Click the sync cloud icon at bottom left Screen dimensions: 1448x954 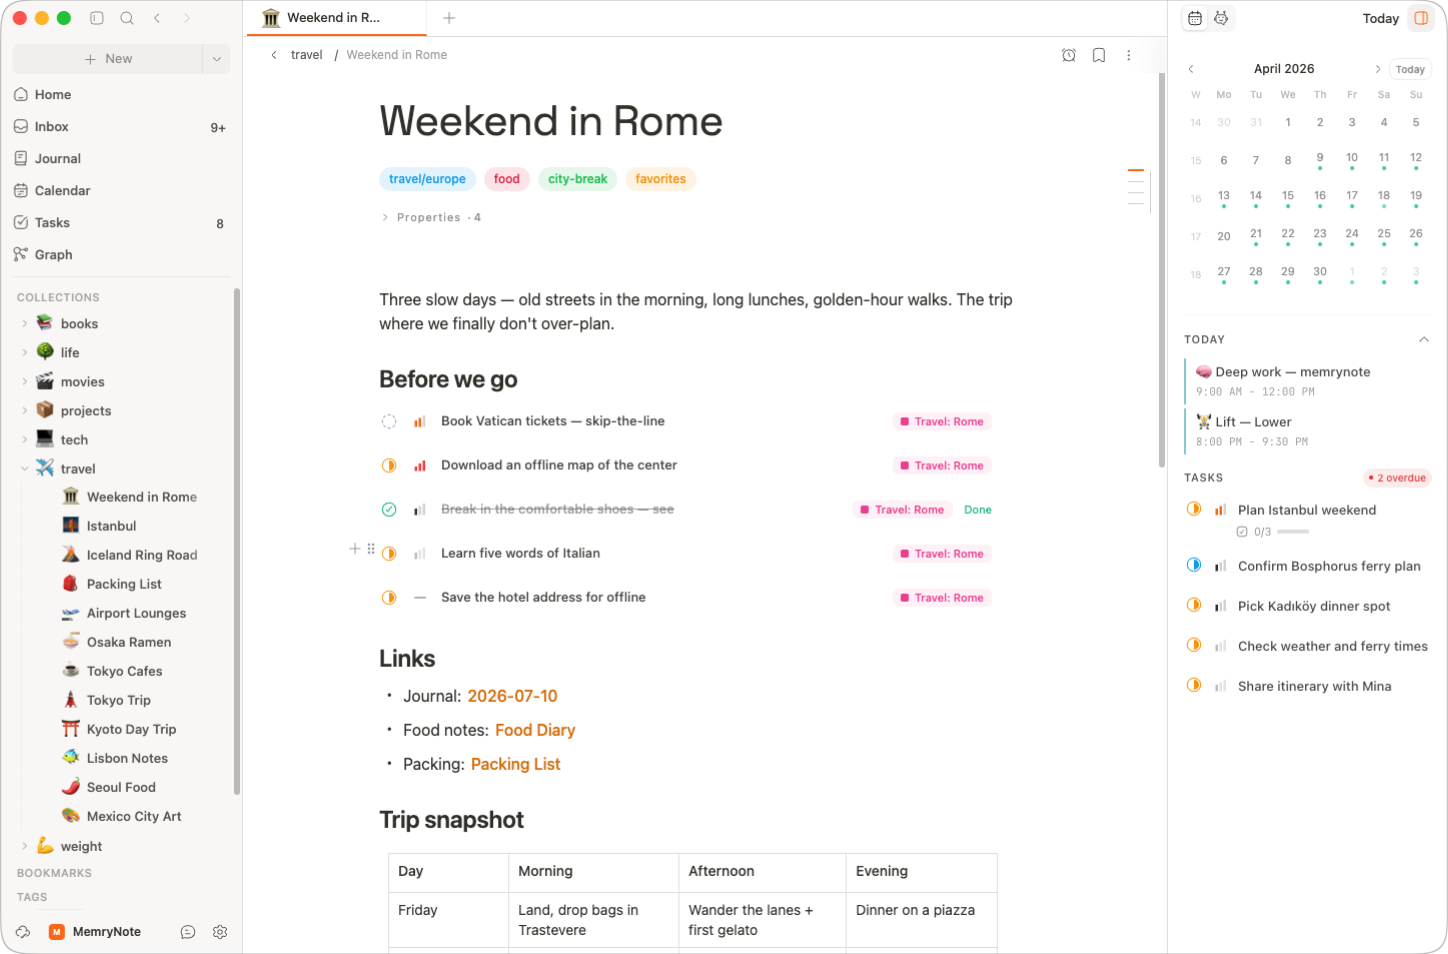[x=23, y=932]
